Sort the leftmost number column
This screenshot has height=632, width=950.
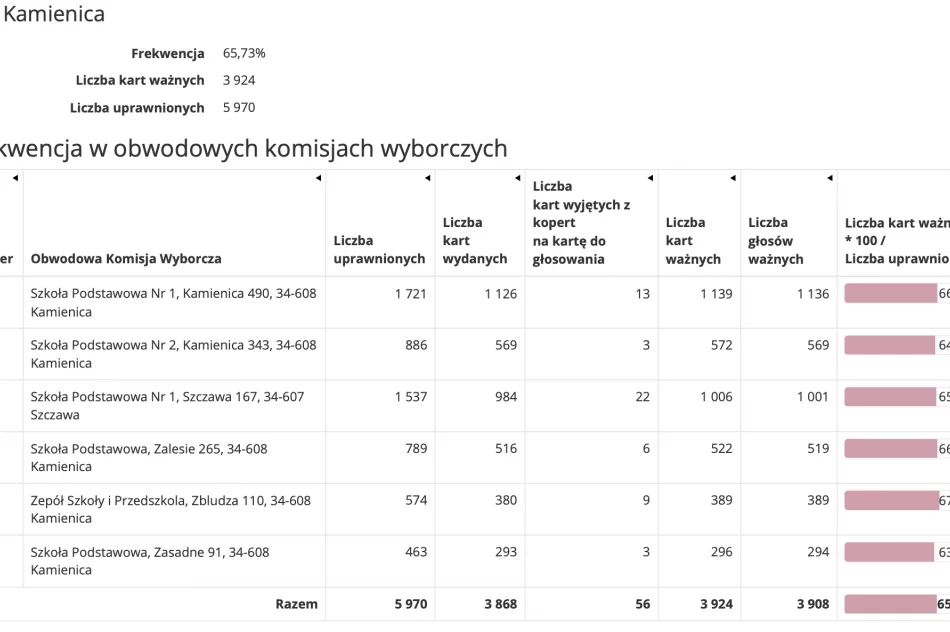click(x=14, y=177)
